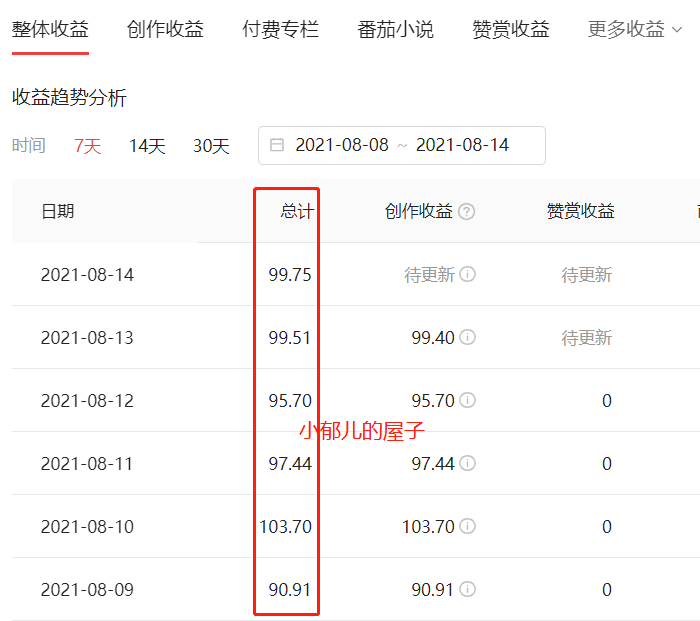The width and height of the screenshot is (700, 621).
Task: Click the 创作收益 column header text
Action: click(x=419, y=211)
